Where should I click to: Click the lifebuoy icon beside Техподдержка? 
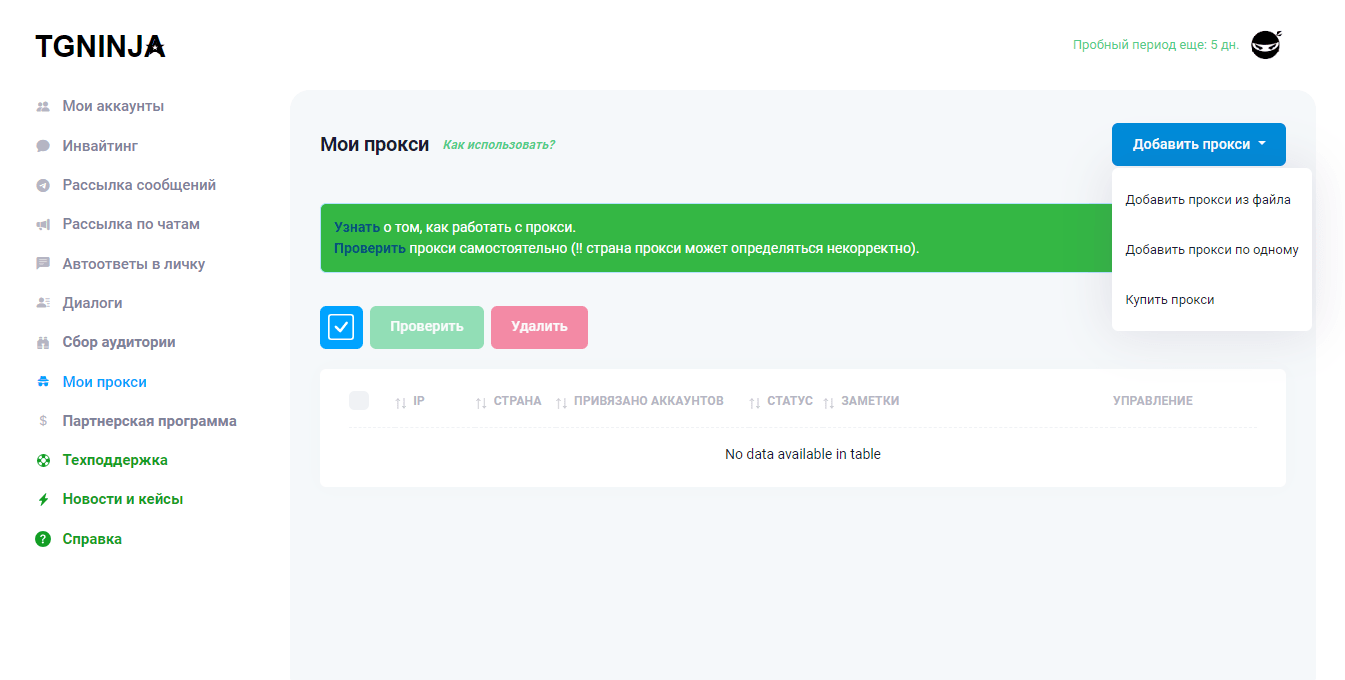[43, 461]
